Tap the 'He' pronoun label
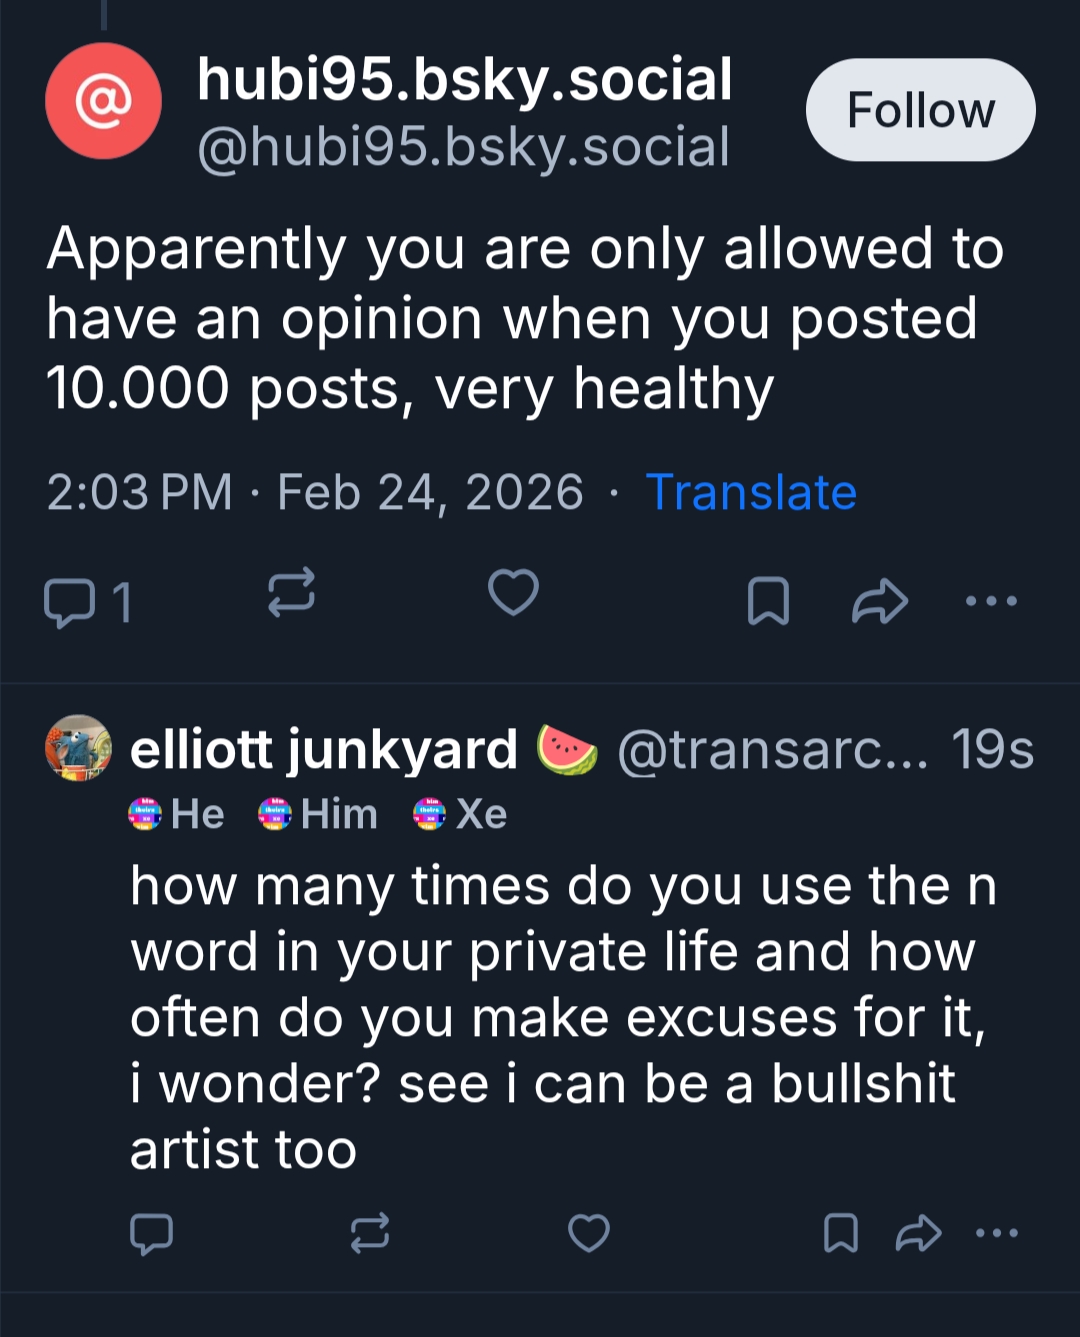The image size is (1080, 1337). [178, 814]
